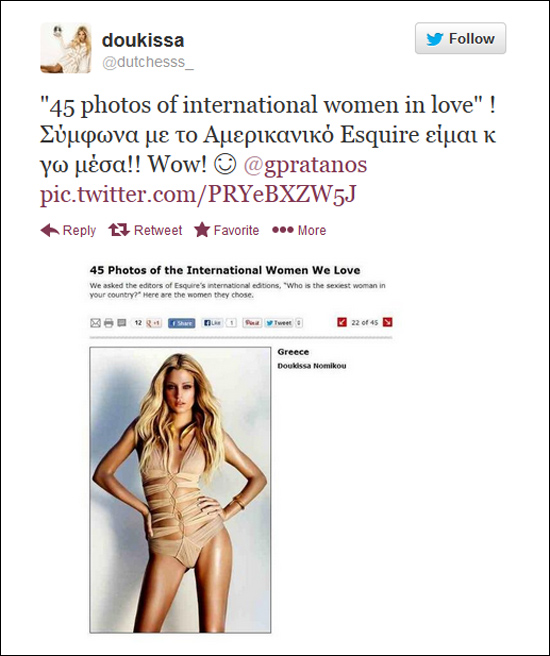This screenshot has height=656, width=550.
Task: Reply to this tweet
Action: coord(68,230)
